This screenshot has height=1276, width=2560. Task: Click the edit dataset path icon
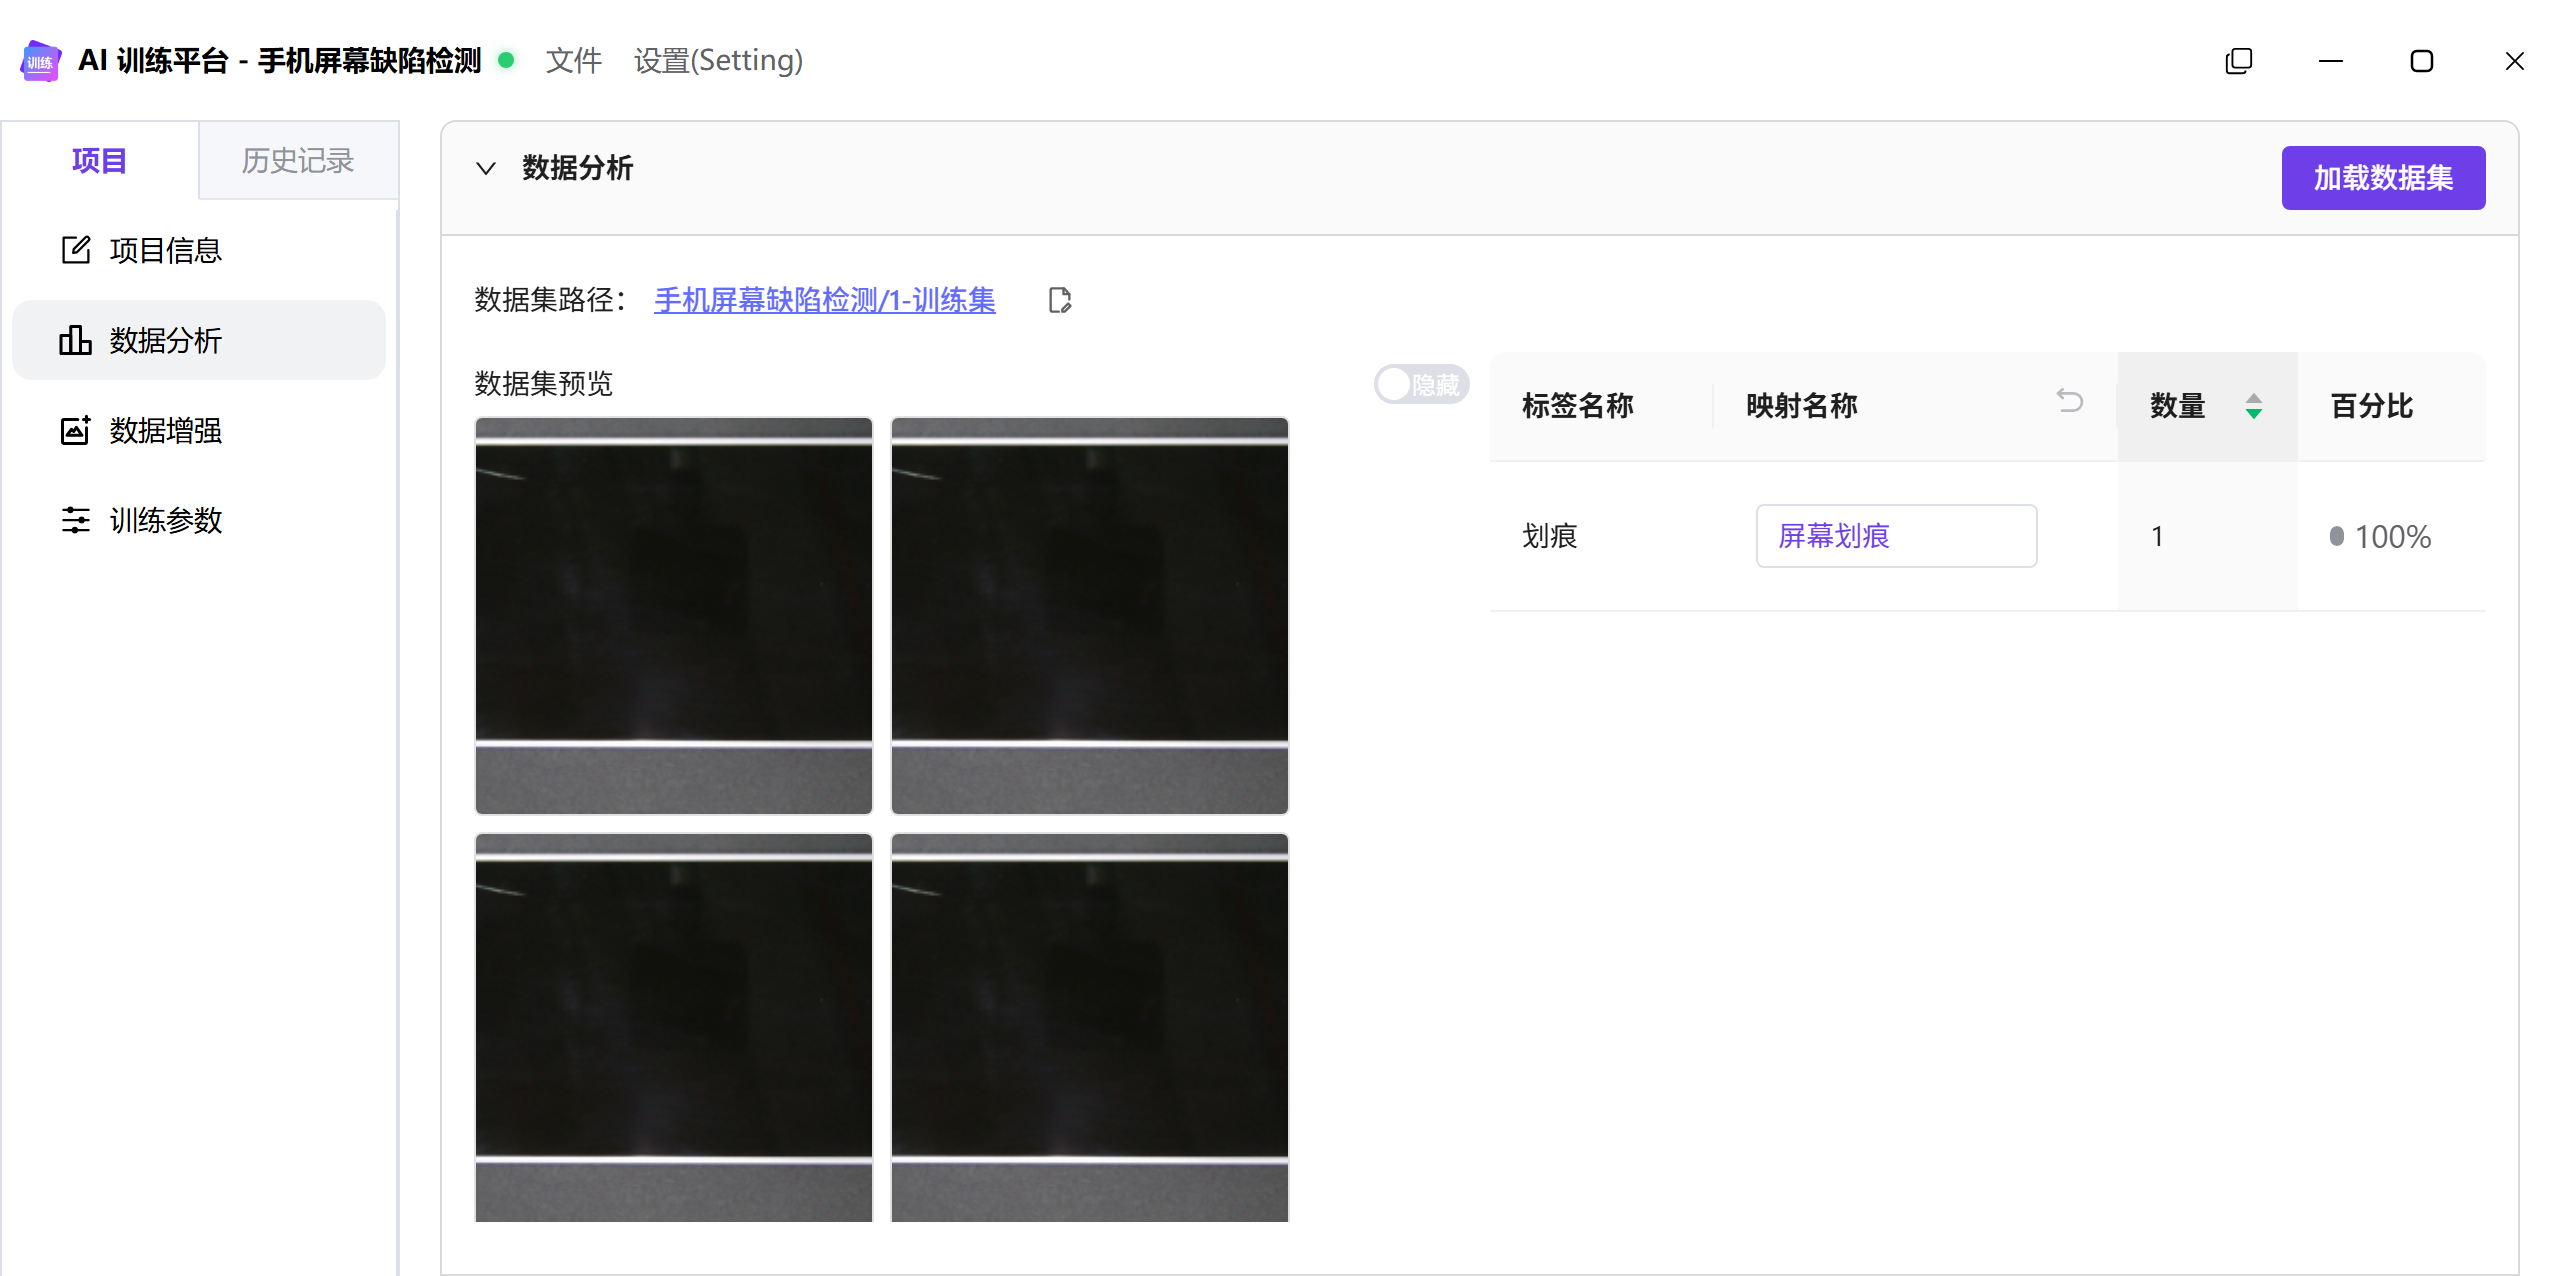[1060, 300]
